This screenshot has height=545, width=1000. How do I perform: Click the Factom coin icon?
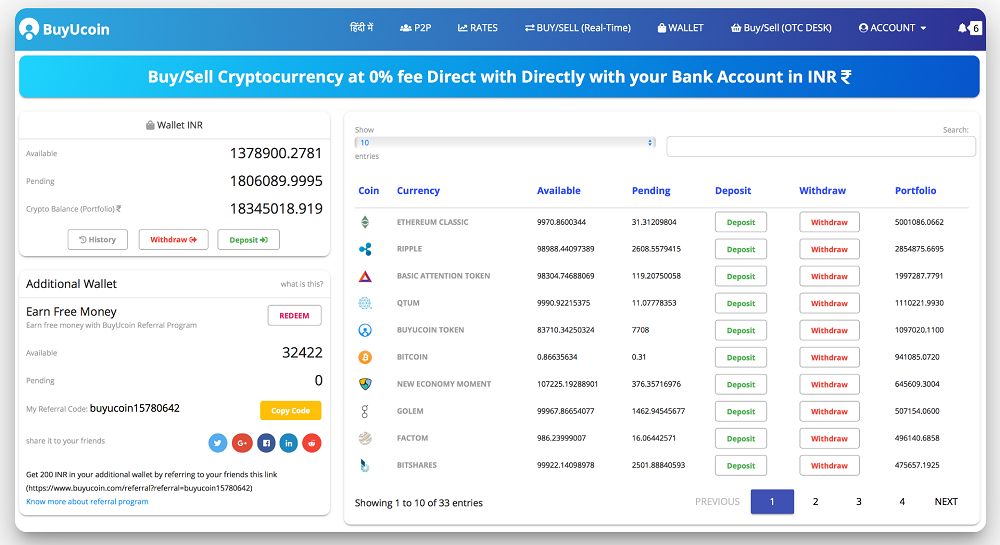tap(365, 438)
